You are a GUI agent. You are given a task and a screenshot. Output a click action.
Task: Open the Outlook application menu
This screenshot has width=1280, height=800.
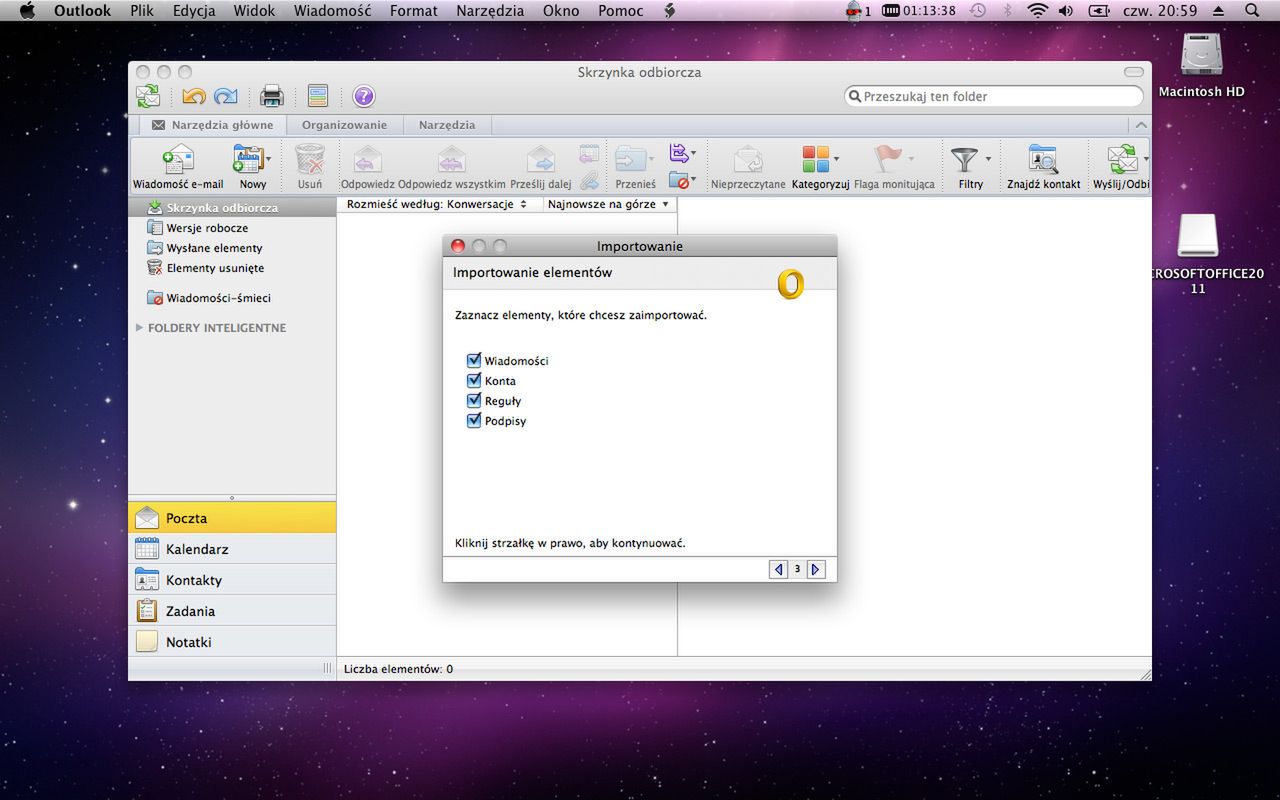click(82, 11)
